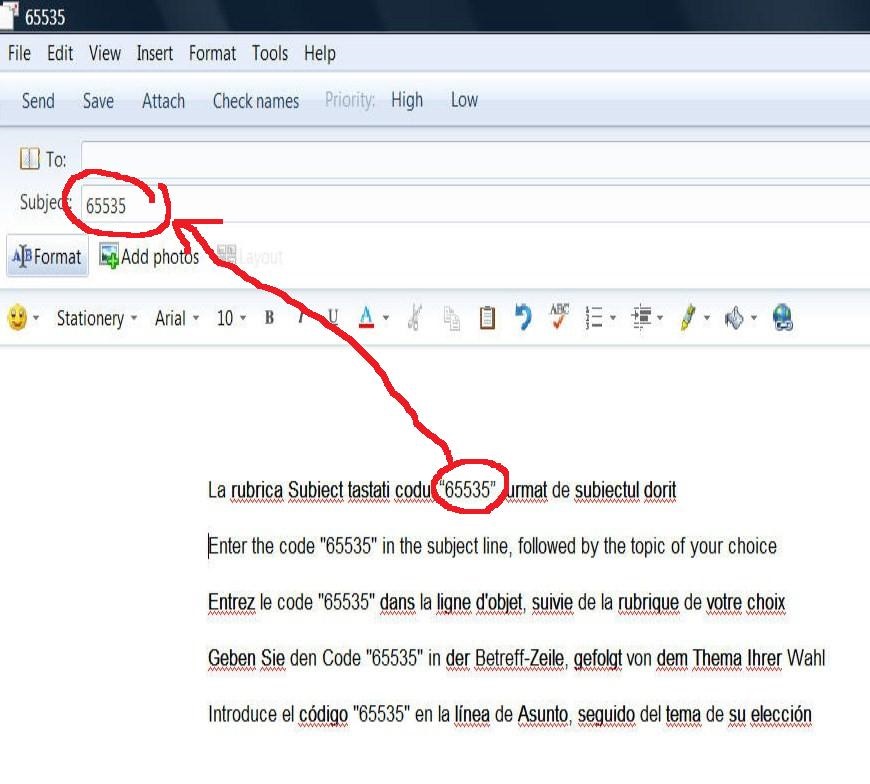Select the Add photos tab
Viewport: 870px width, 784px height.
(x=149, y=256)
